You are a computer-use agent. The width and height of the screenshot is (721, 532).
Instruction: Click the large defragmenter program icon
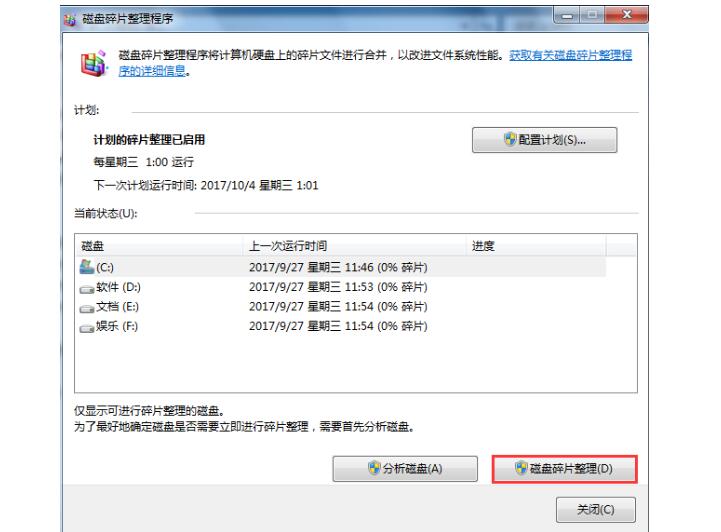point(94,64)
